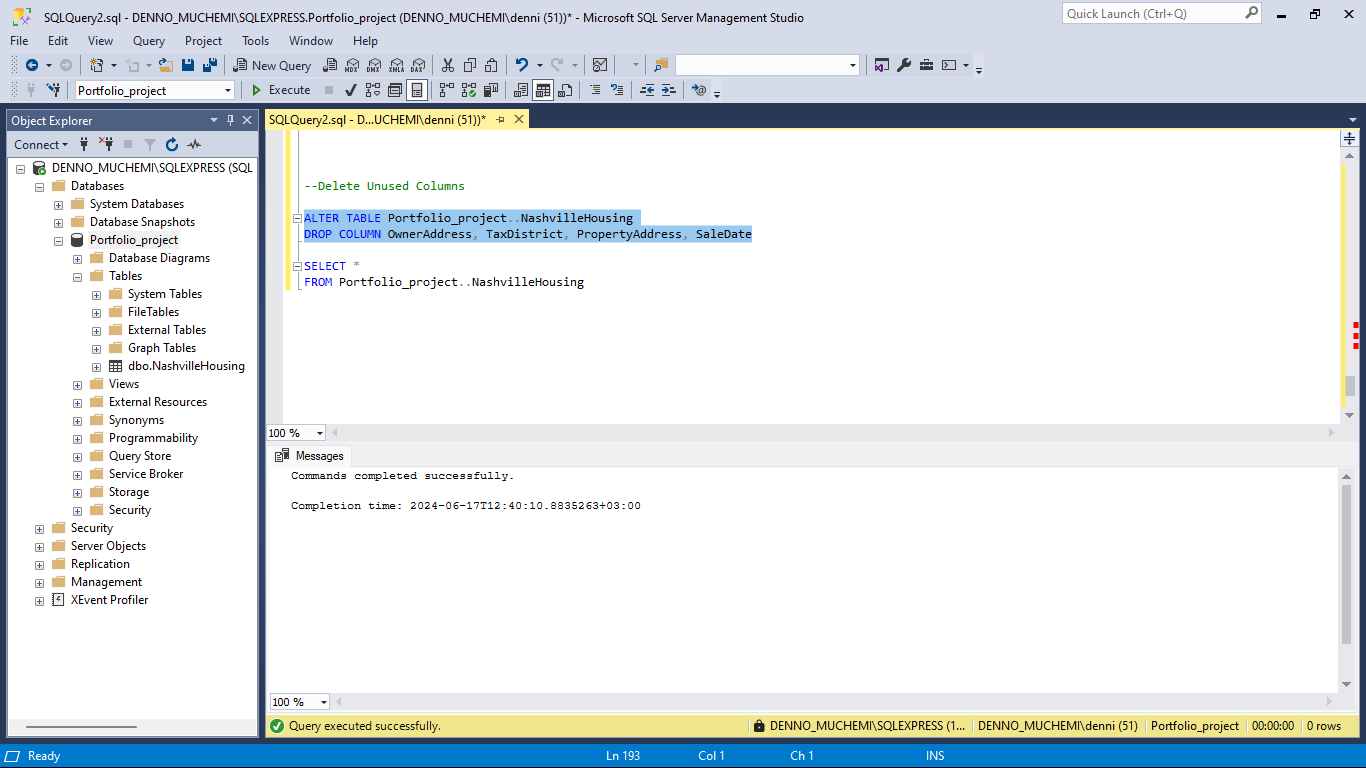Open the Portfolio_project database dropdown
The width and height of the screenshot is (1366, 768).
228,90
